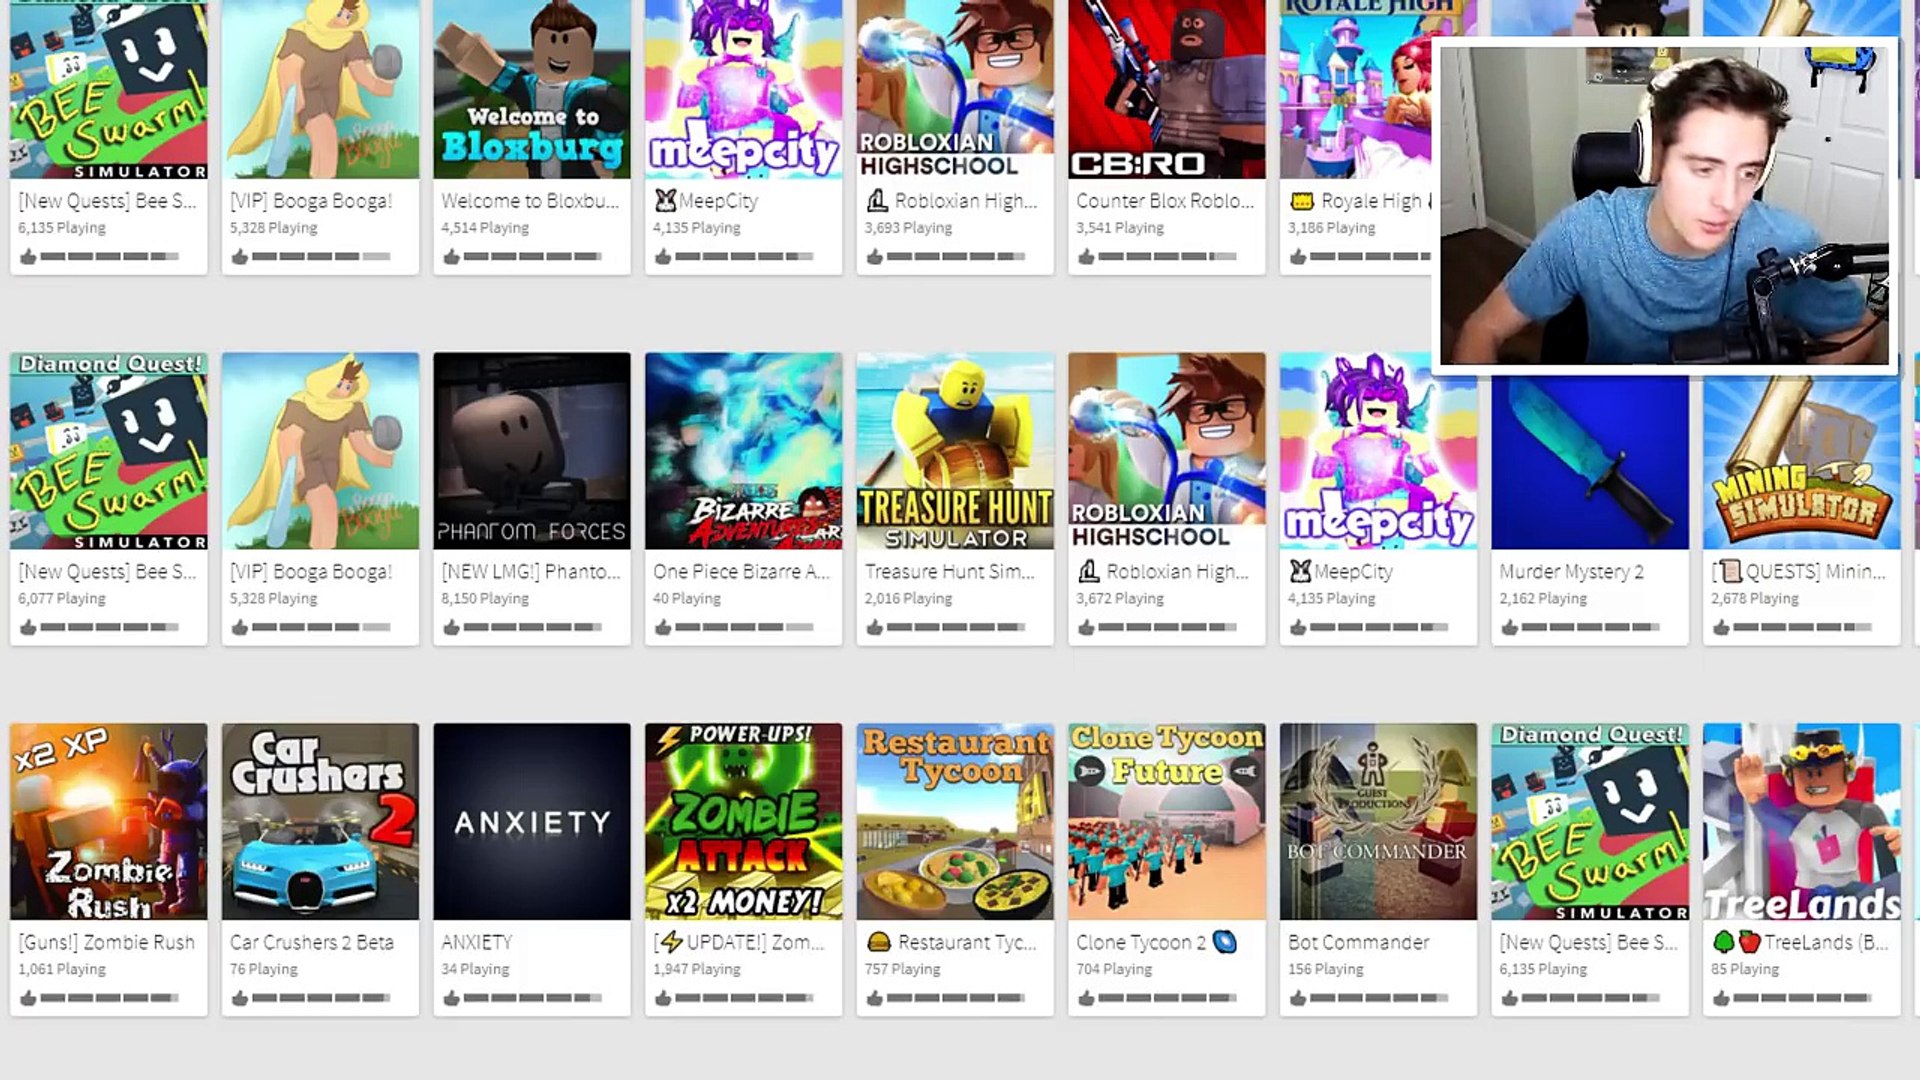
Task: Click the Treasure Hunt Simulator thumbnail
Action: coord(954,450)
